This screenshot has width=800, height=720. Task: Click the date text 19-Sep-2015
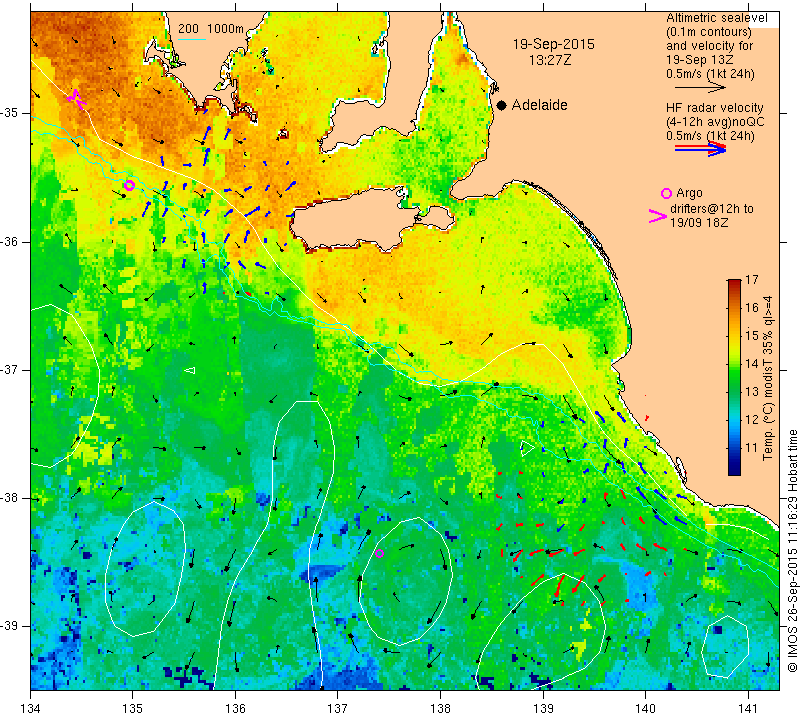coord(554,44)
